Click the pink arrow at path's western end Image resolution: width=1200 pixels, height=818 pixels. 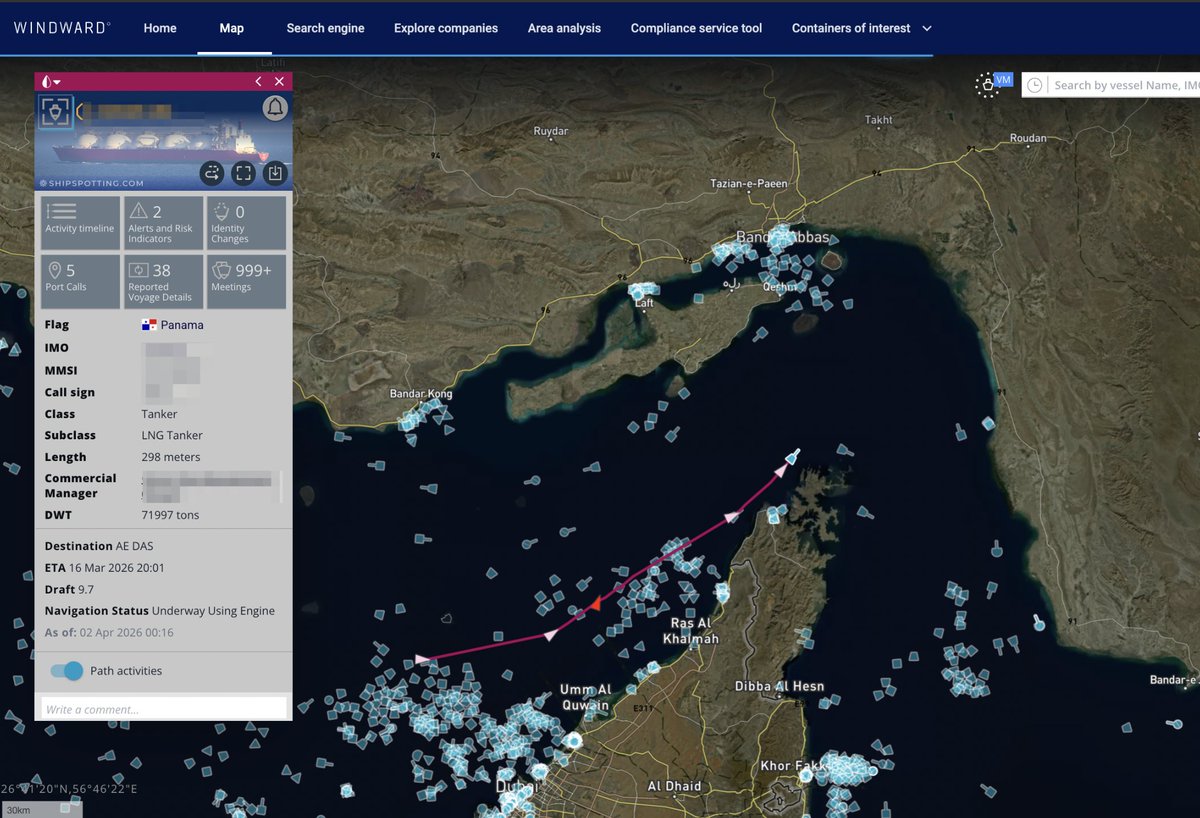423,658
